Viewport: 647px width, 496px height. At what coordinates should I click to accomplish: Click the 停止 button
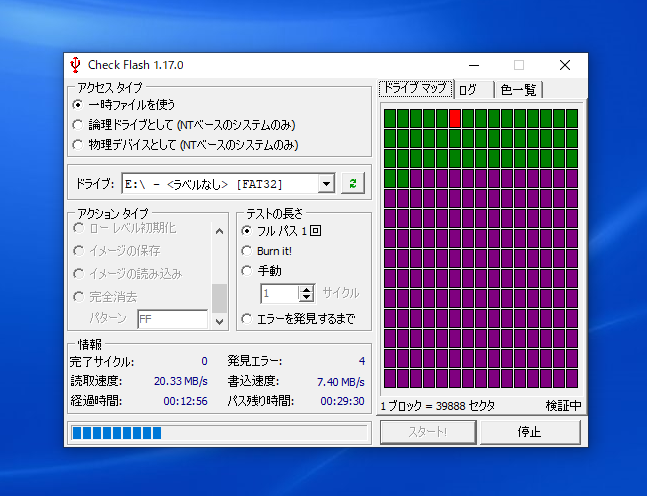tap(530, 432)
